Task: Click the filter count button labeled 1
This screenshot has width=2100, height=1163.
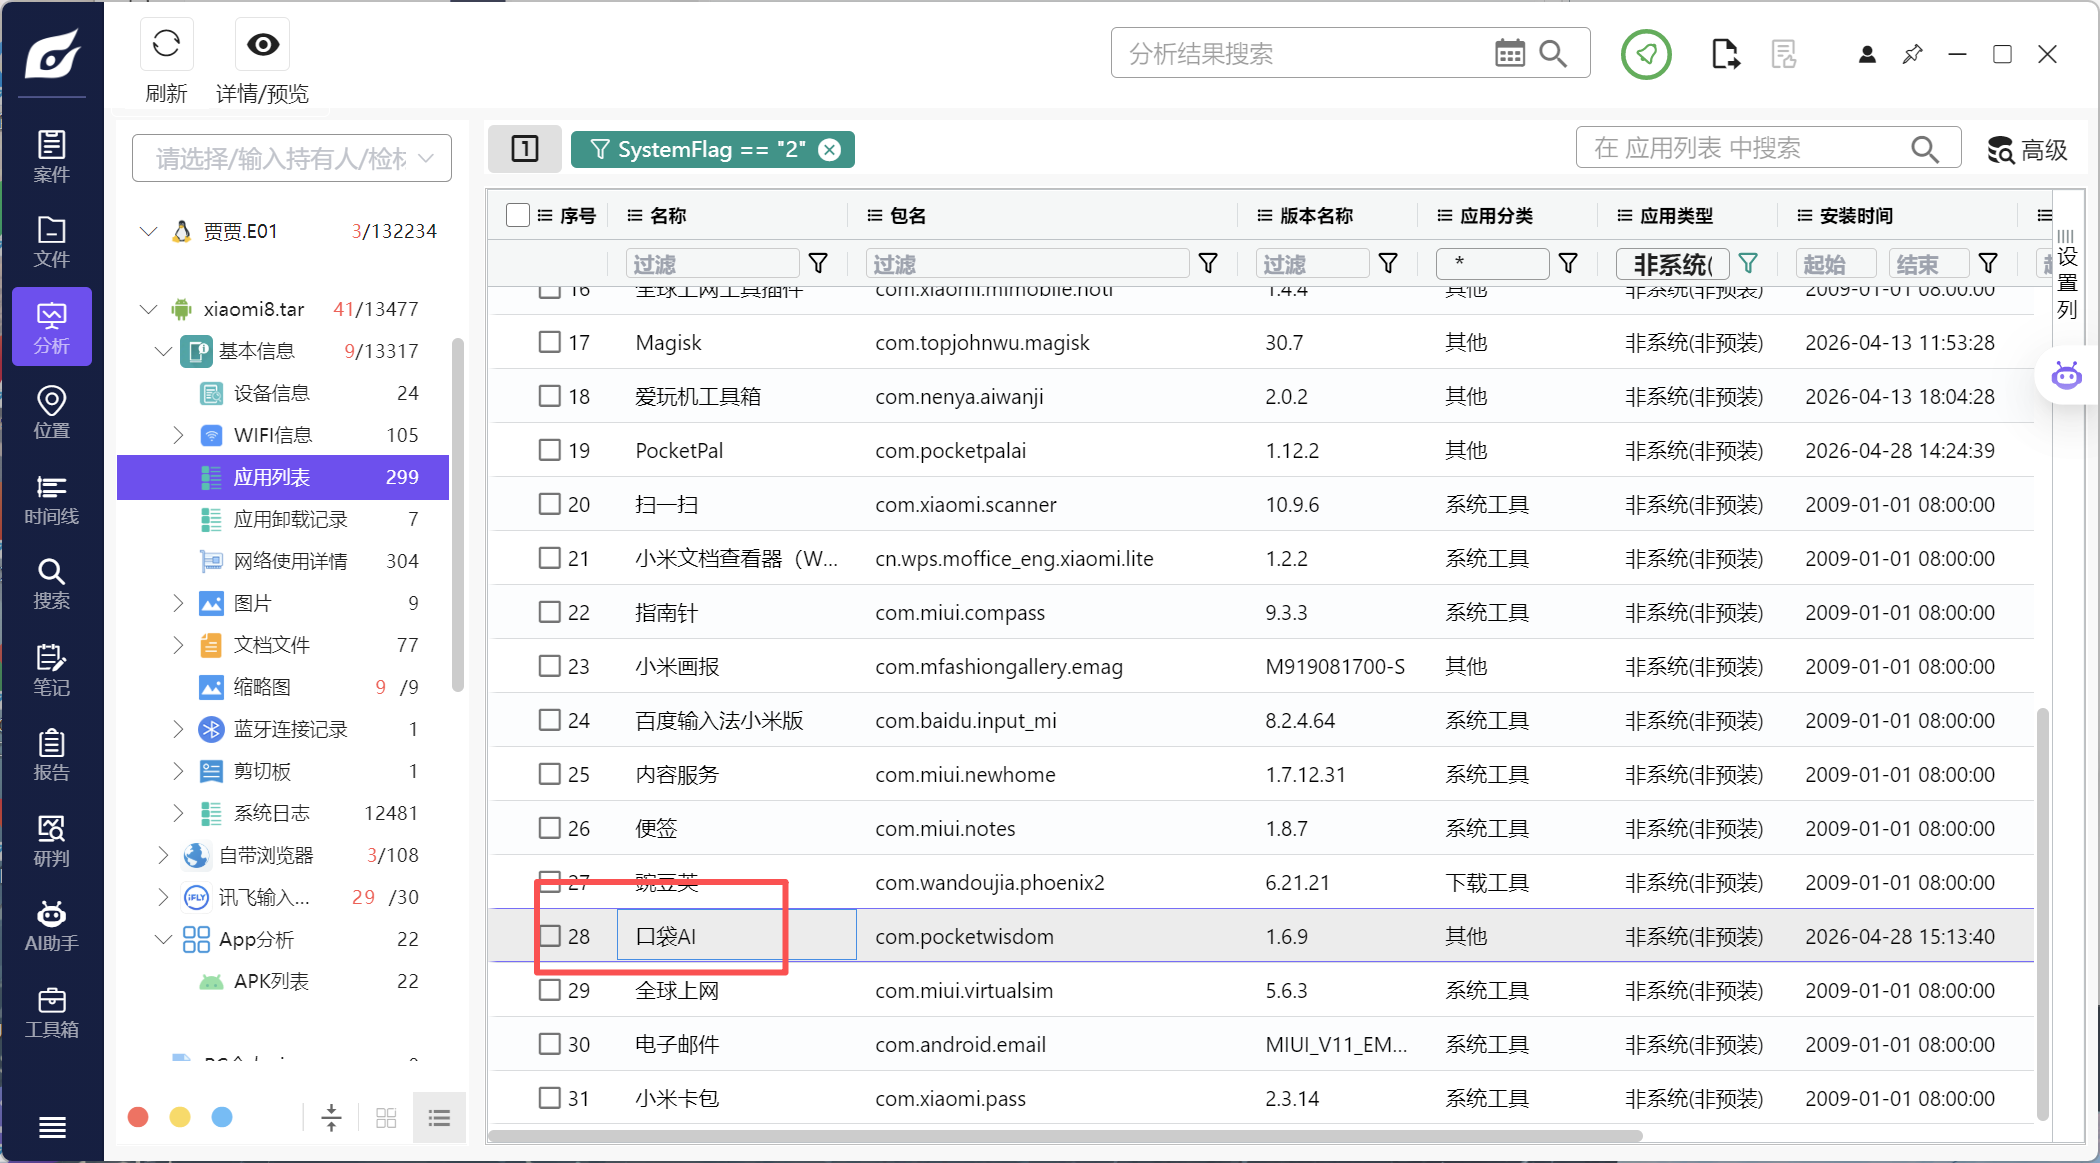Action: tap(525, 149)
